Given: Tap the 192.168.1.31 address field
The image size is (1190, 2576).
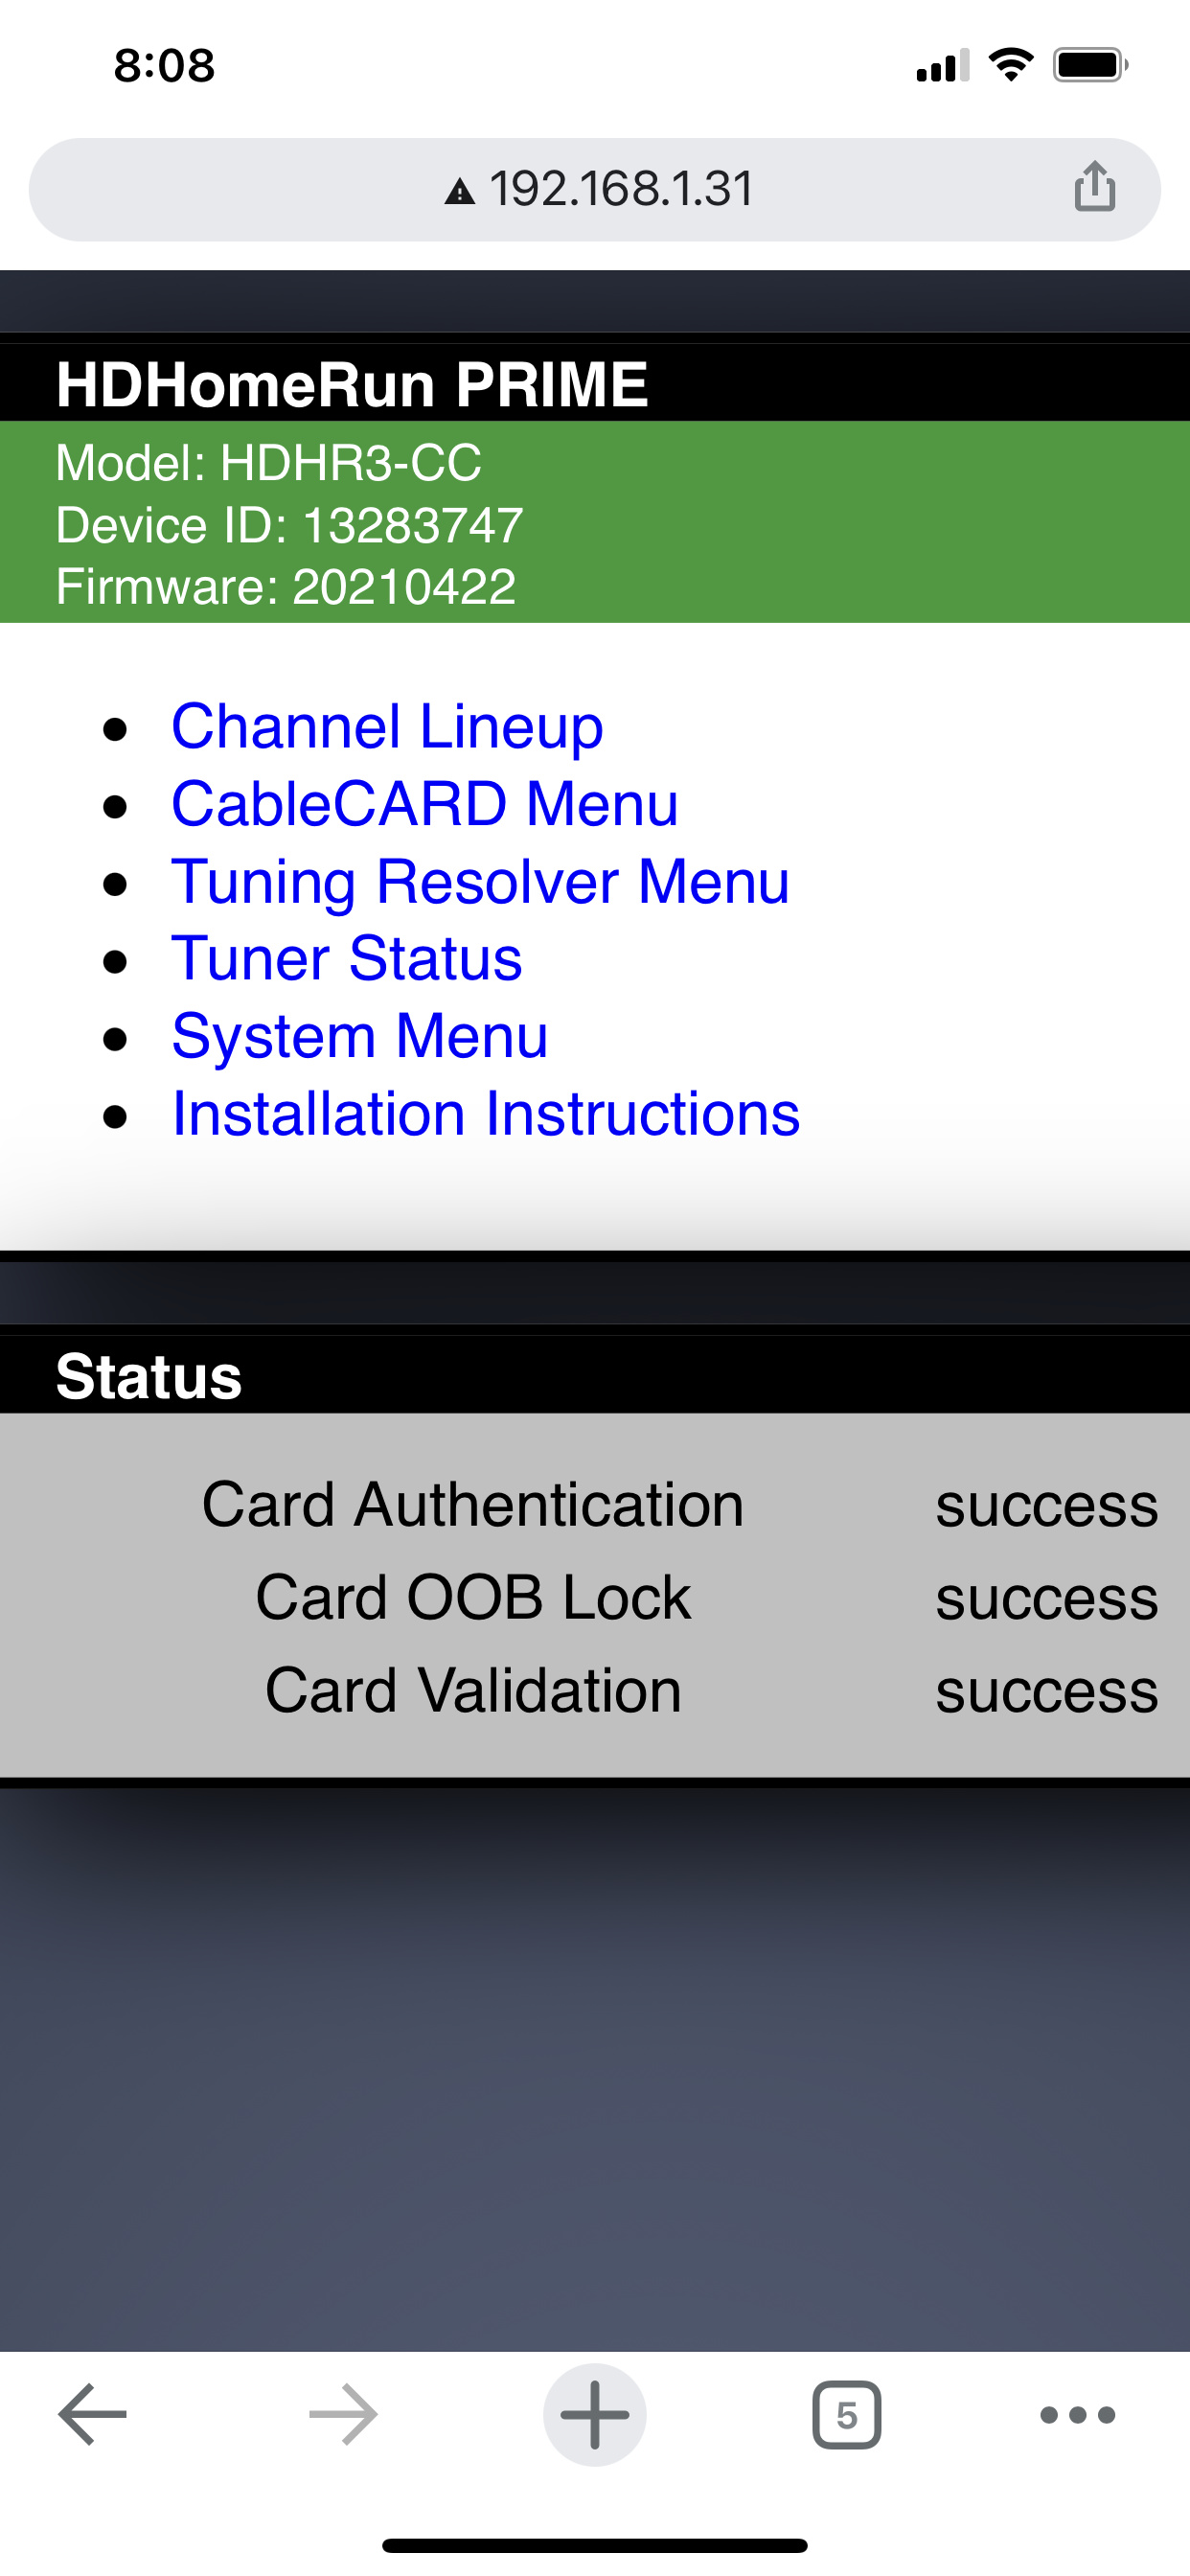Looking at the screenshot, I should 620,189.
